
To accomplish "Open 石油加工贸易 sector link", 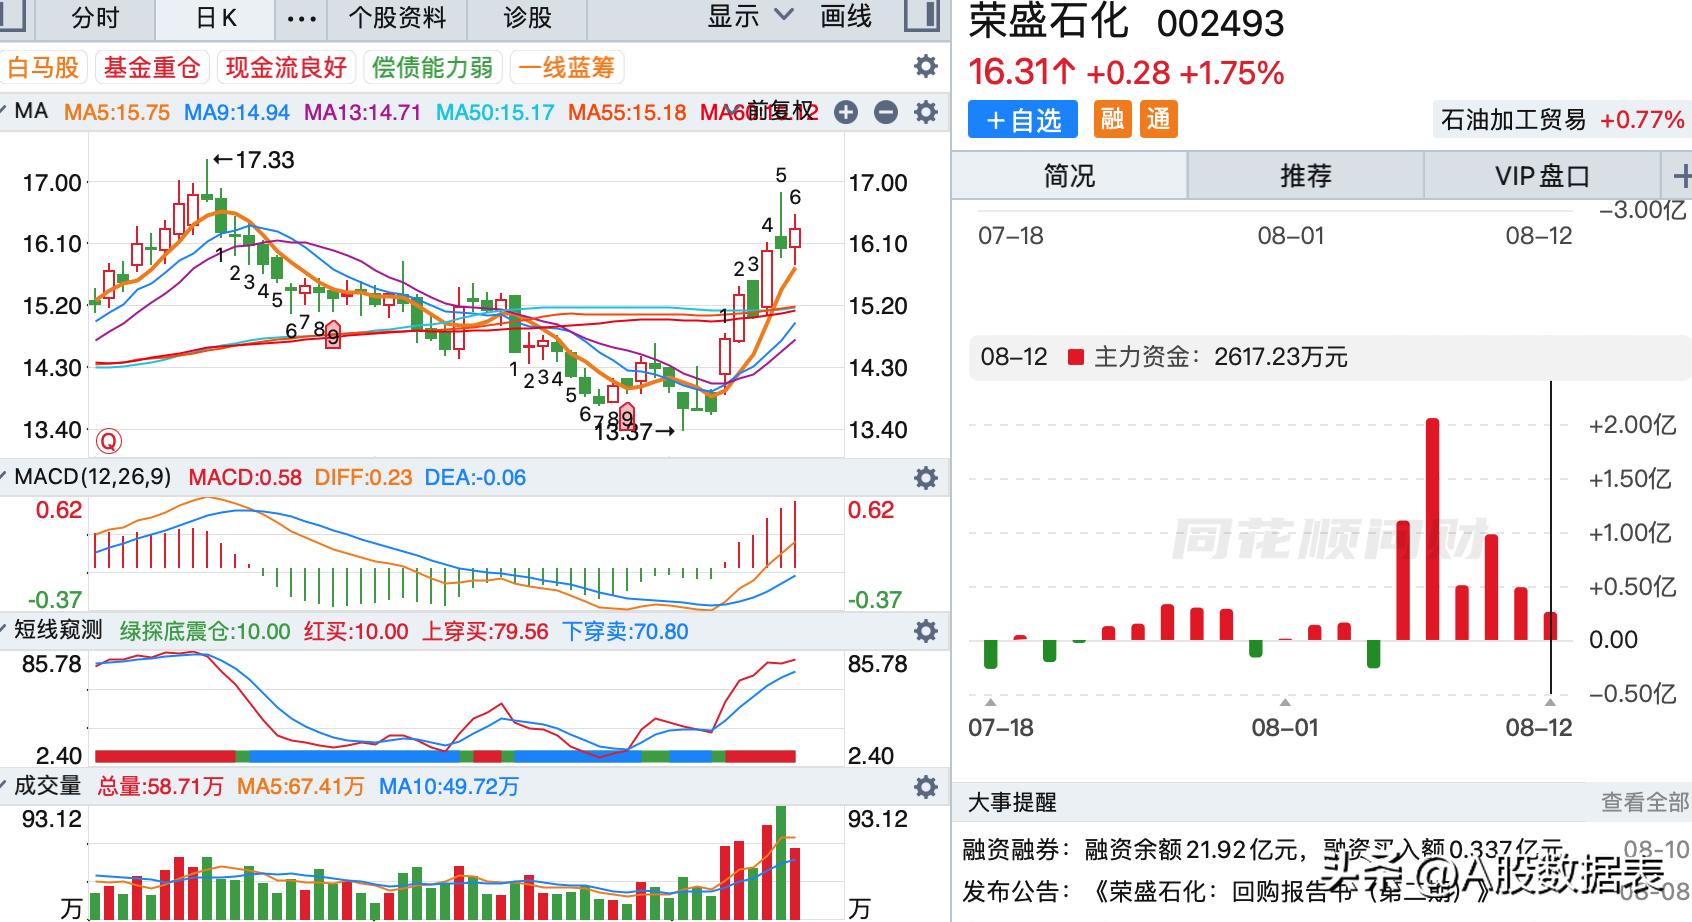I will coord(1562,120).
